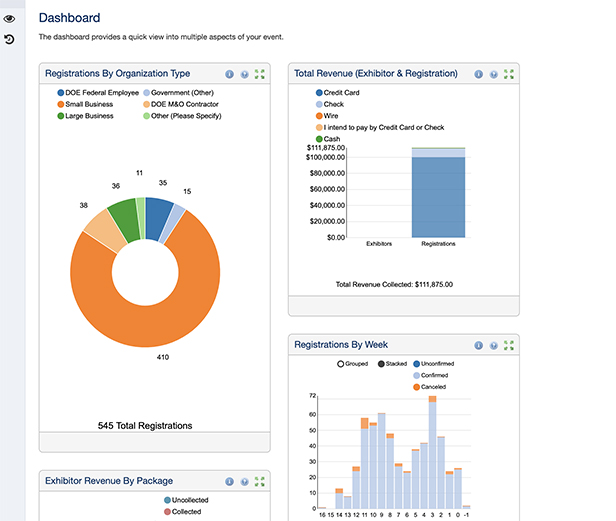The width and height of the screenshot is (616, 521).
Task: Toggle Wire revenue legend
Action: tap(327, 116)
